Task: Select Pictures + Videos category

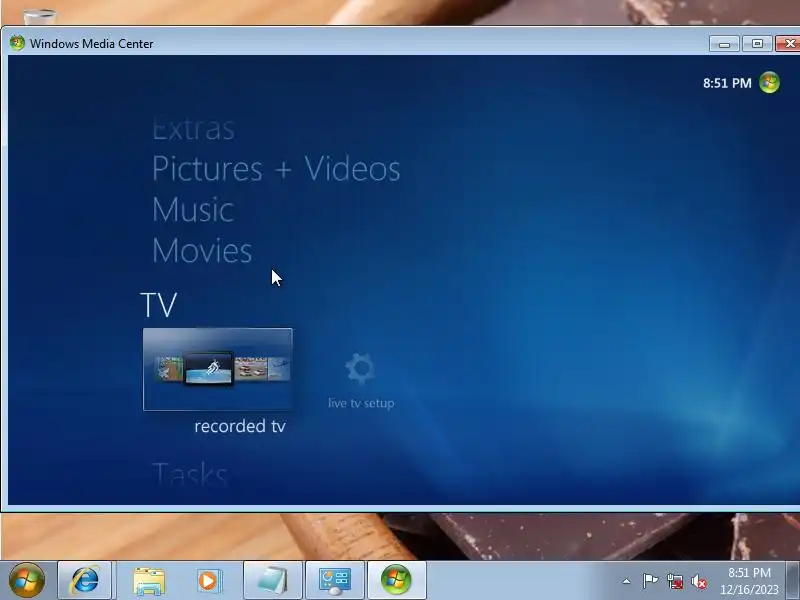Action: click(276, 169)
